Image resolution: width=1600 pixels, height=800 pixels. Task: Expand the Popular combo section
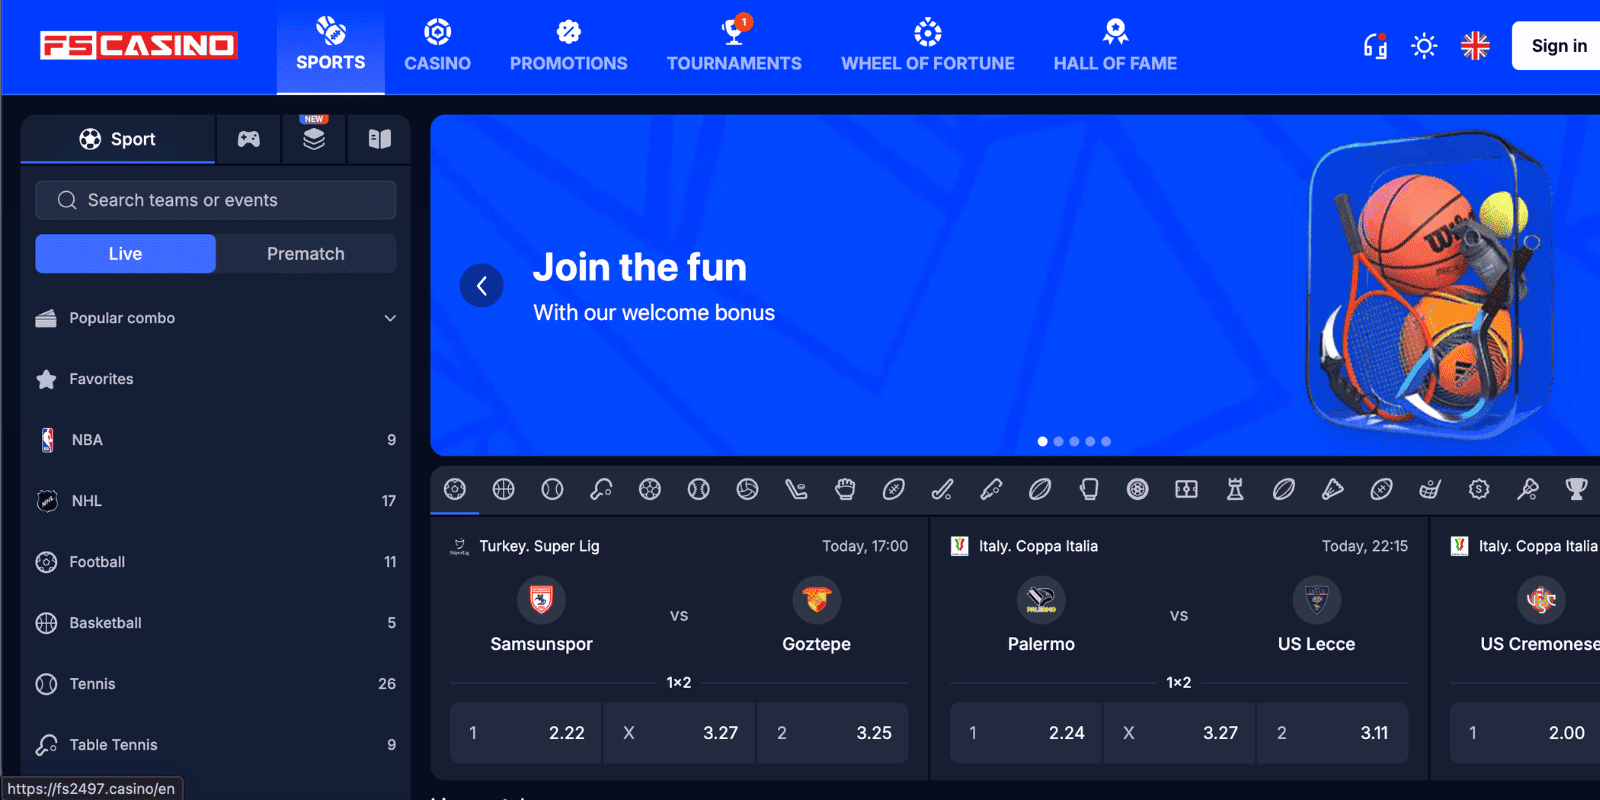216,318
